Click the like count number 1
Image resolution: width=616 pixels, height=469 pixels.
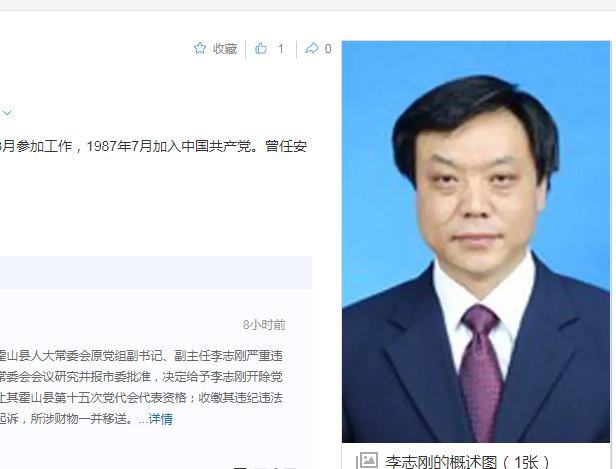tap(280, 49)
